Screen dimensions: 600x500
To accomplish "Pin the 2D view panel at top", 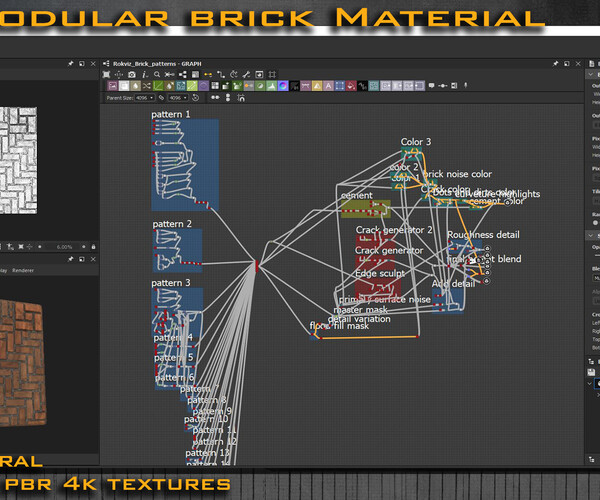I will (x=70, y=64).
